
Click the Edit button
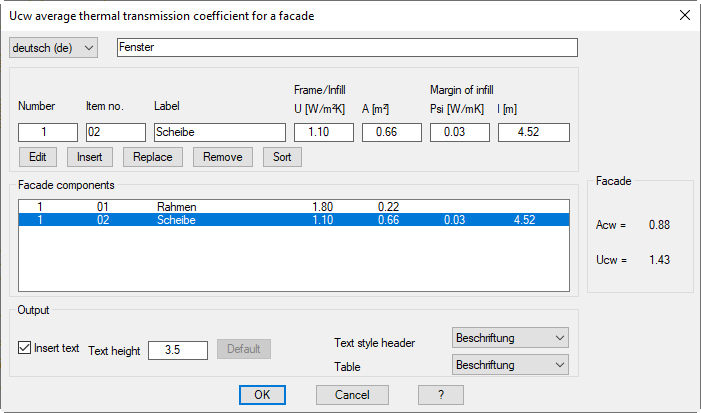pyautogui.click(x=38, y=157)
